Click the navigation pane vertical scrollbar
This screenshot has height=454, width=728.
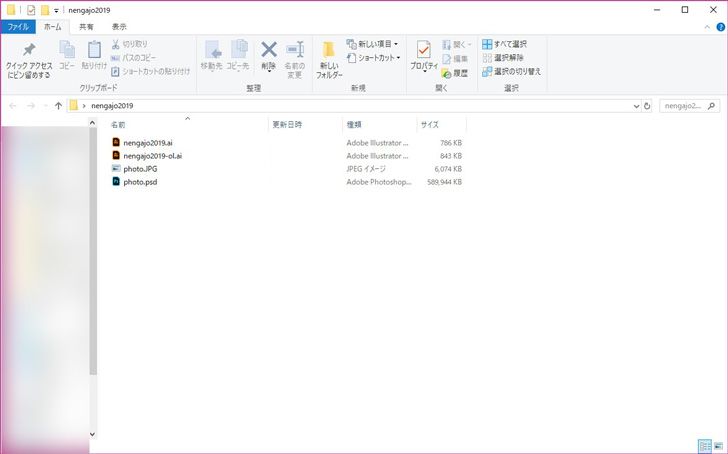coord(93,250)
